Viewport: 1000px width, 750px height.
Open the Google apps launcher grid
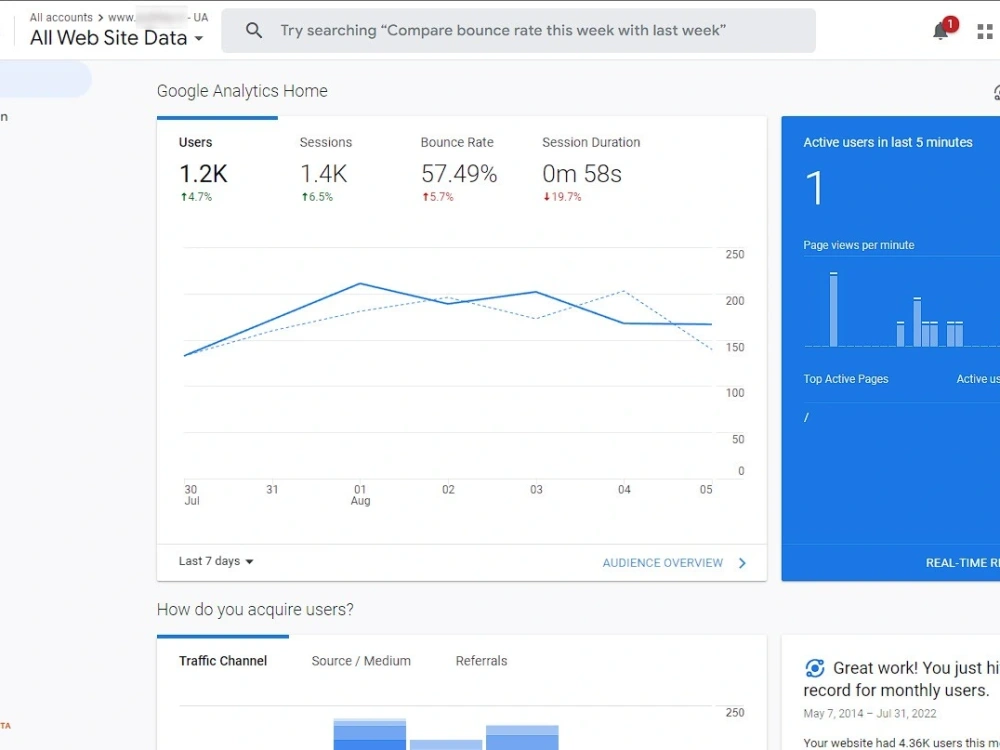[985, 30]
